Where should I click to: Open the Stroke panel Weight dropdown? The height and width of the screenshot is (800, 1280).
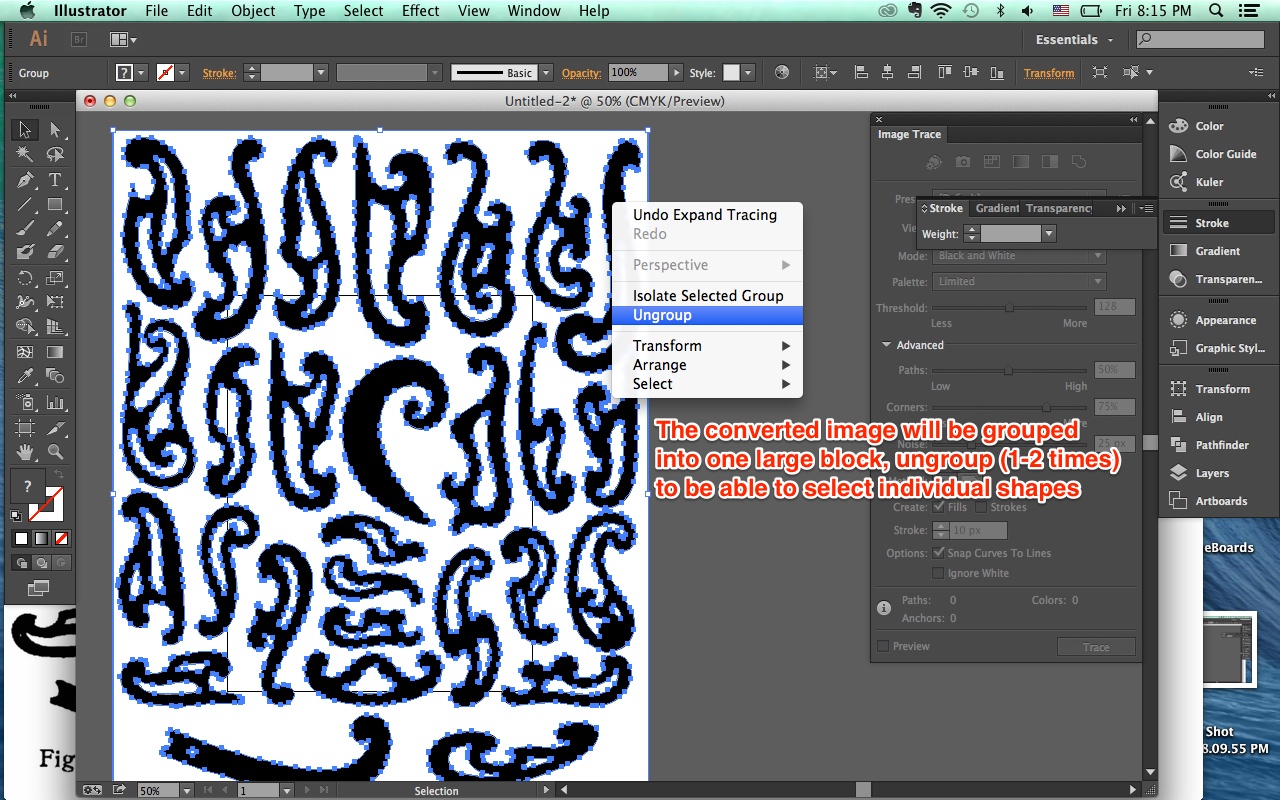coord(1048,234)
